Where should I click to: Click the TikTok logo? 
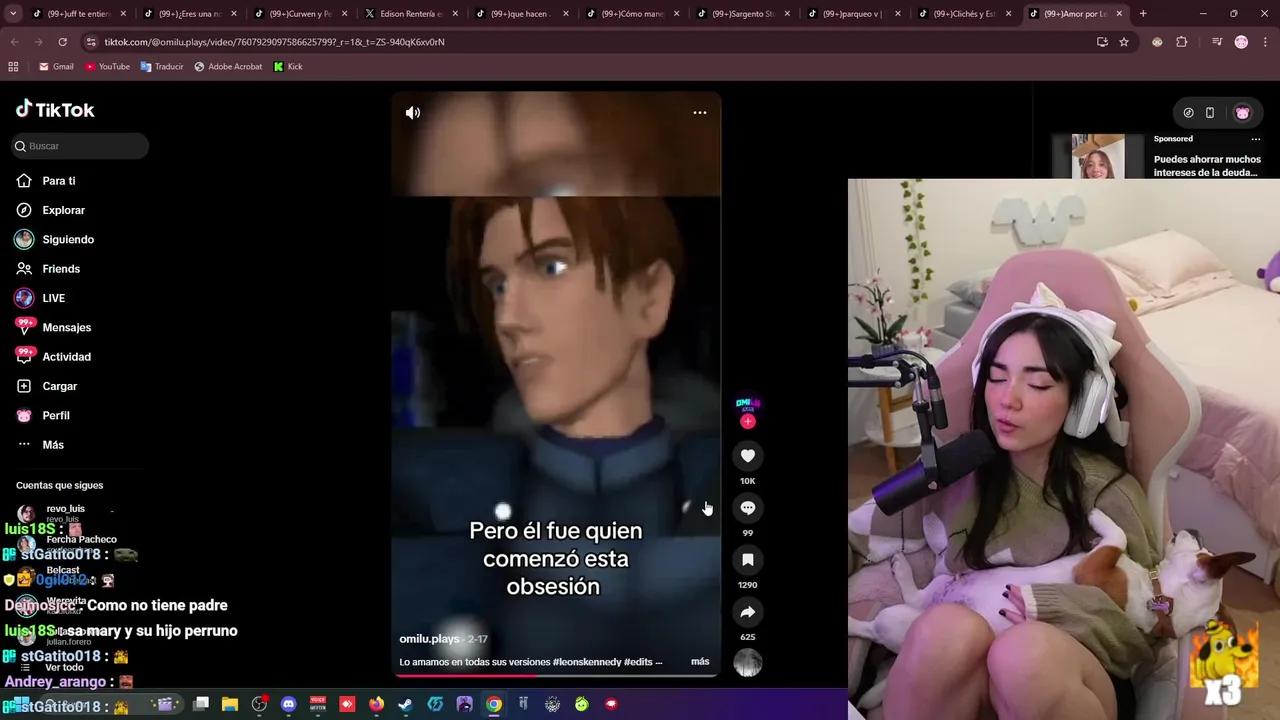55,110
